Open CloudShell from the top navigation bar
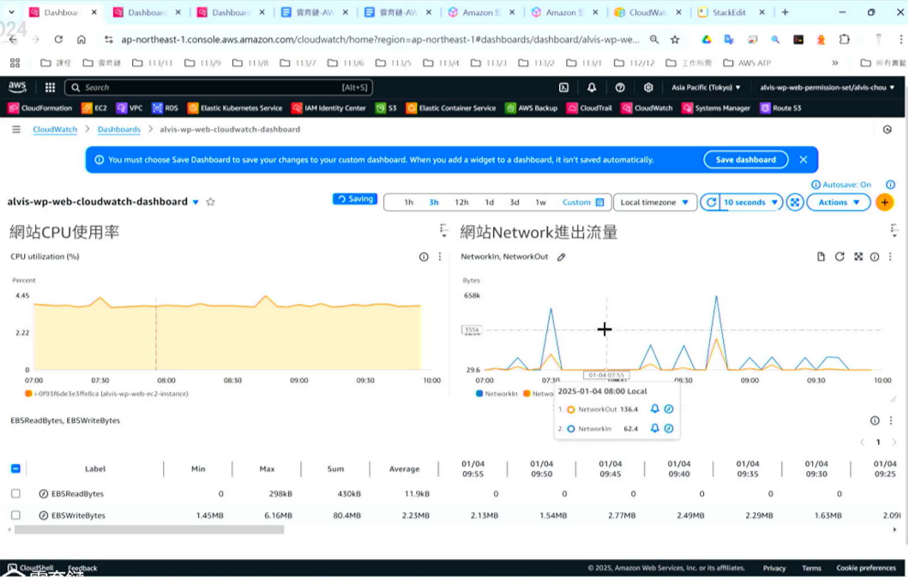 [x=564, y=88]
